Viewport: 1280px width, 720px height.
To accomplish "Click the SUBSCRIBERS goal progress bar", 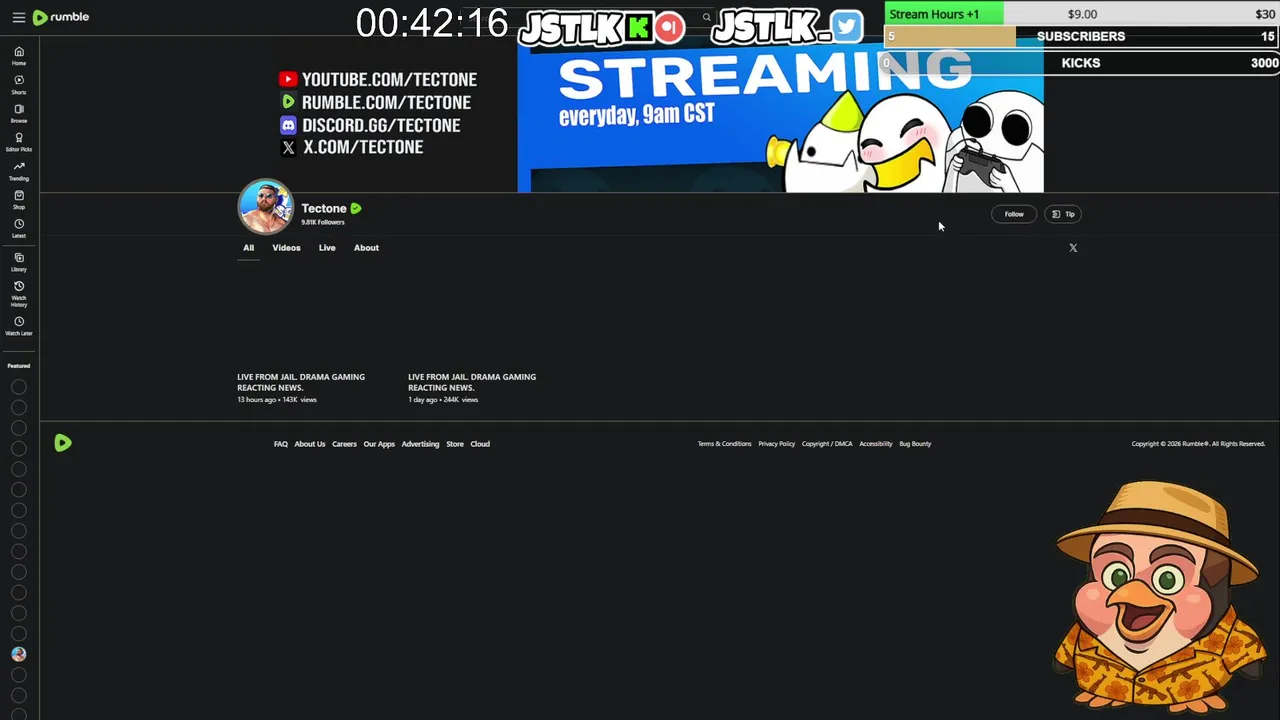I will tap(1081, 36).
